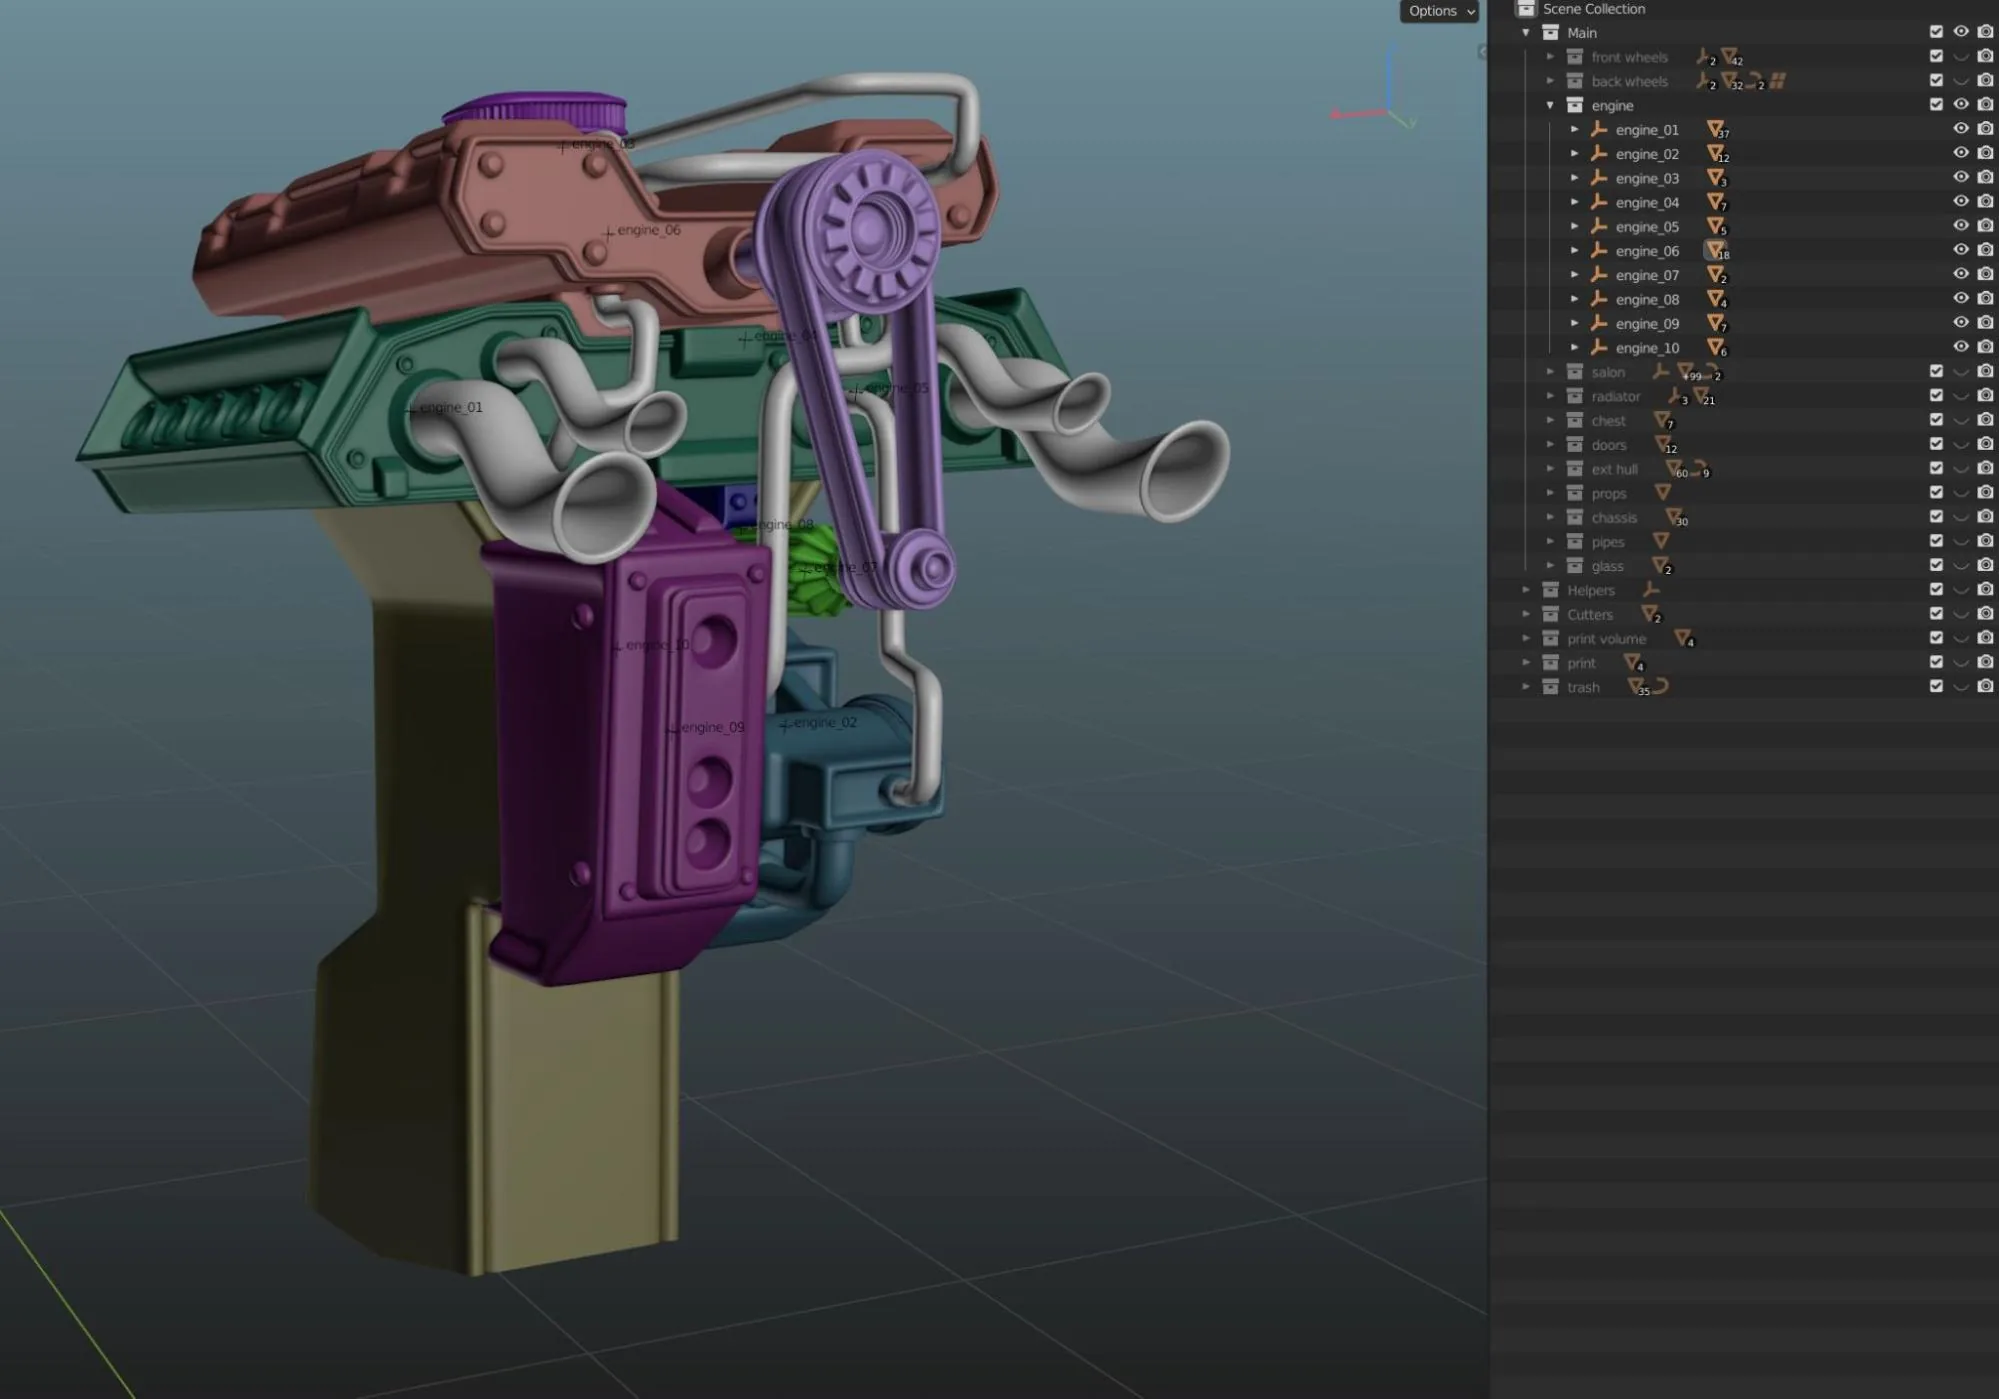Click the engine_02 label in viewport

point(825,722)
